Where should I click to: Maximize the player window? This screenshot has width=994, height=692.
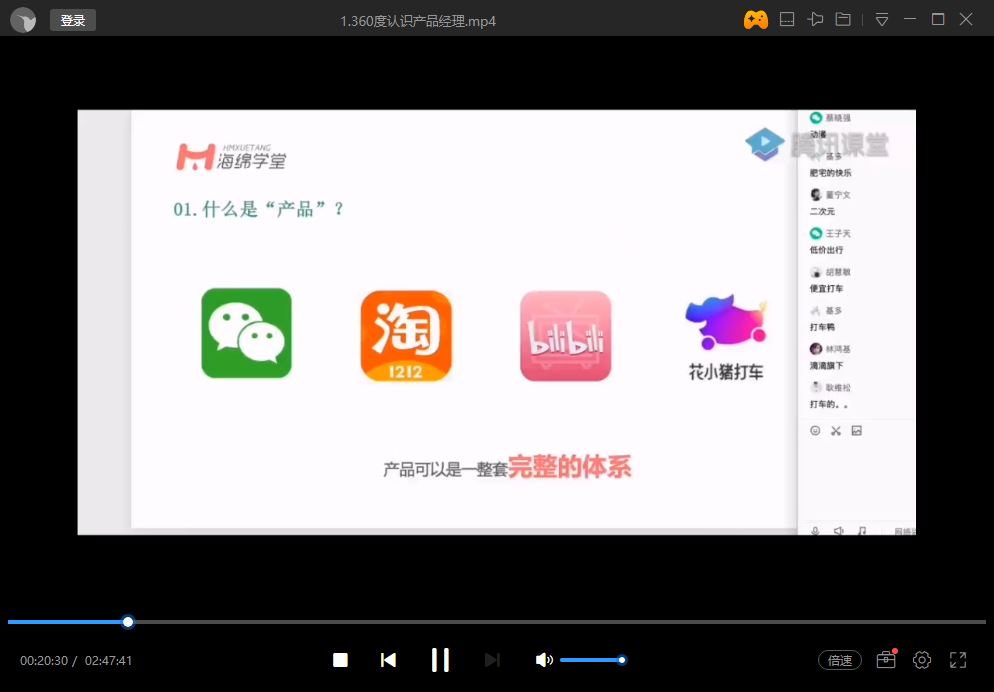click(x=938, y=20)
